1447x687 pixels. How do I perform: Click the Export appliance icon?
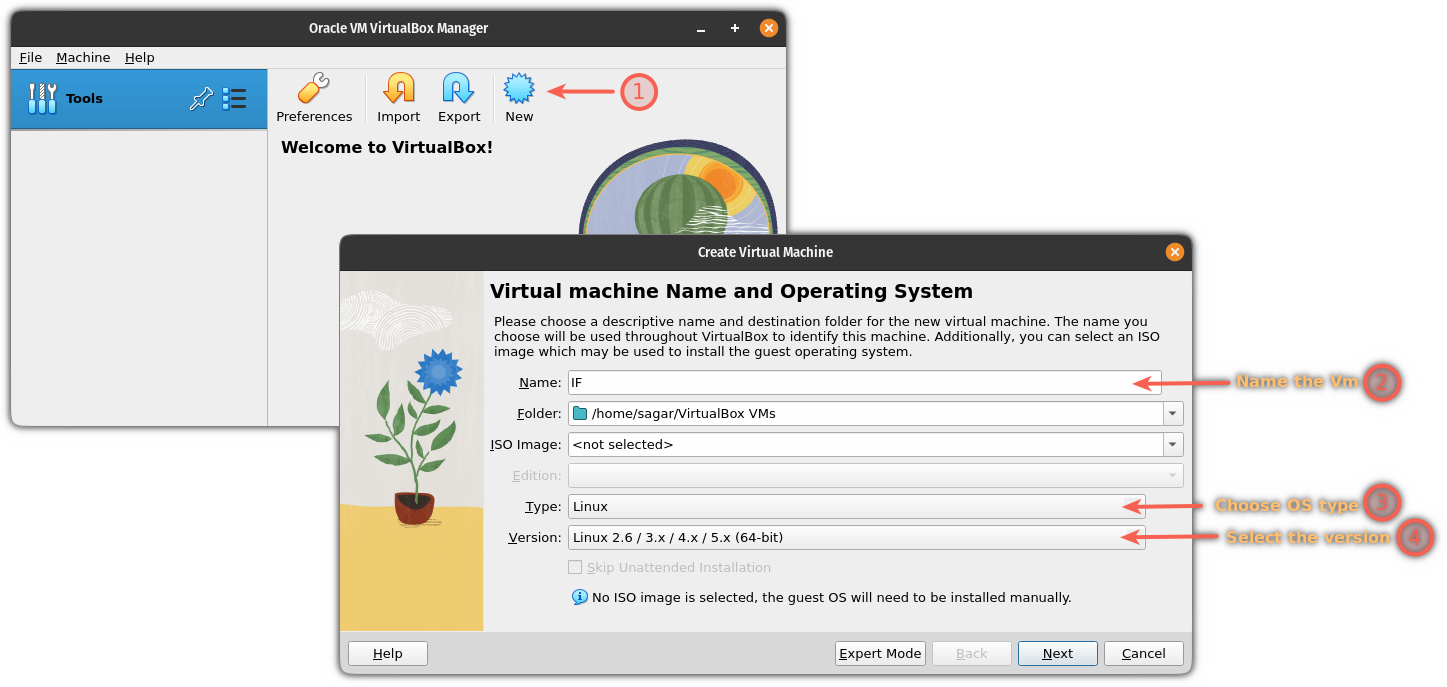[458, 90]
